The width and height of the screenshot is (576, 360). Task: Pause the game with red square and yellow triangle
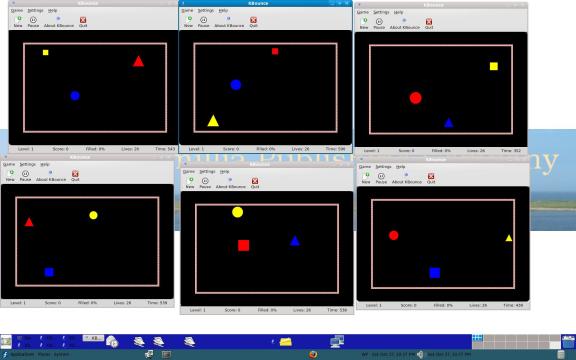click(x=204, y=22)
